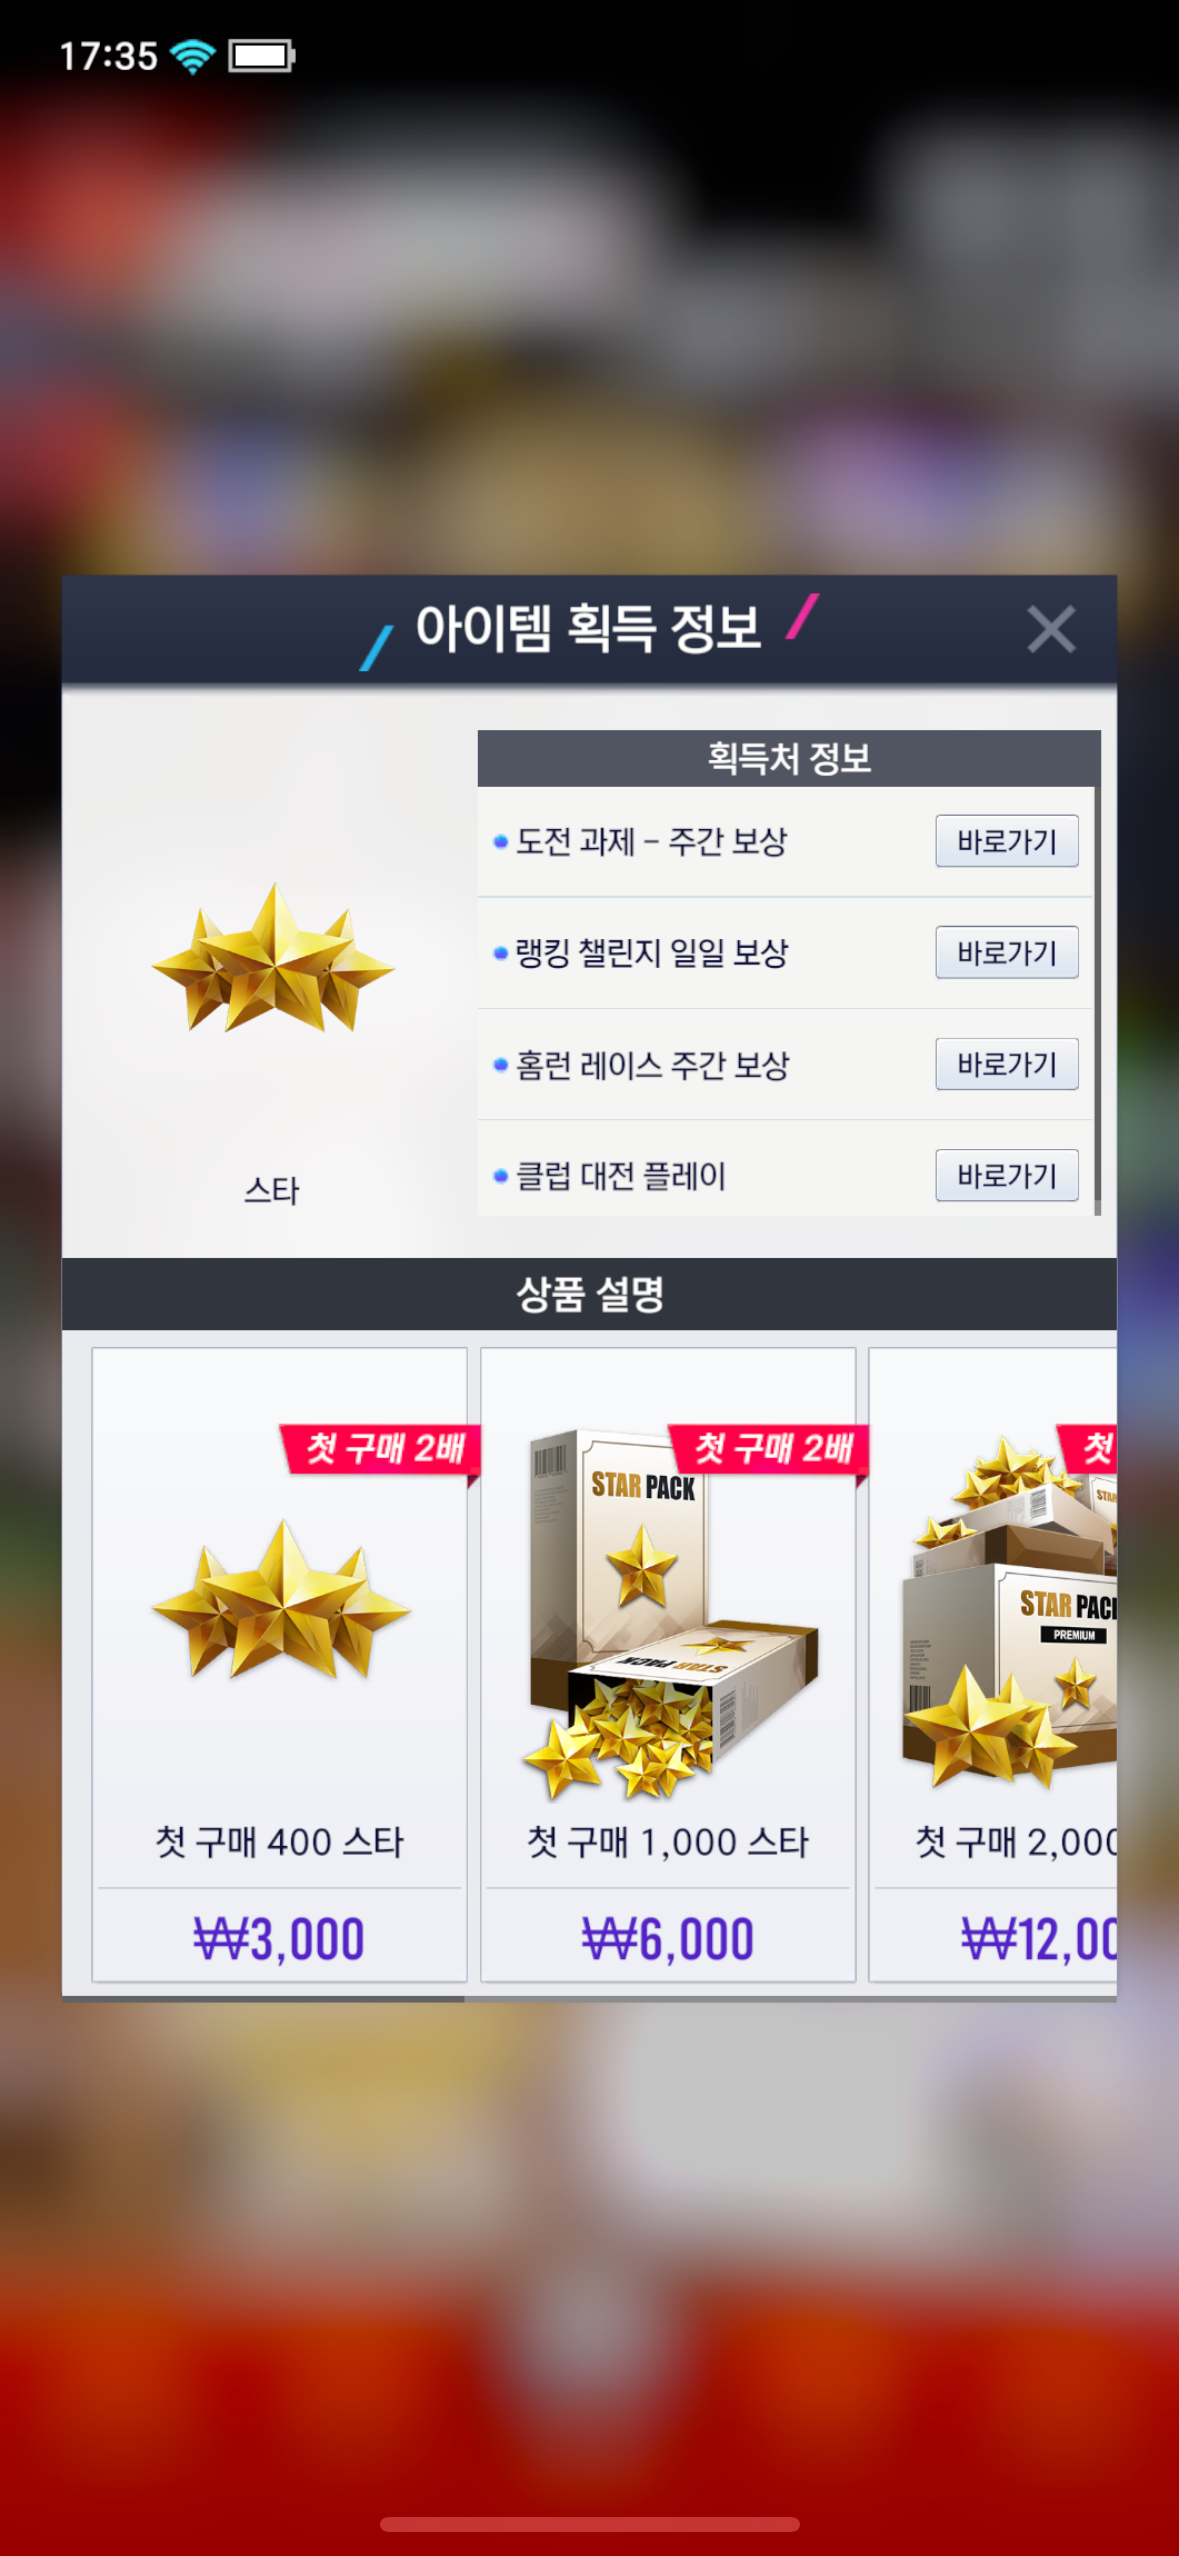Viewport: 1179px width, 2556px height.
Task: Tap the large gold 스타 item icon
Action: coord(273,958)
